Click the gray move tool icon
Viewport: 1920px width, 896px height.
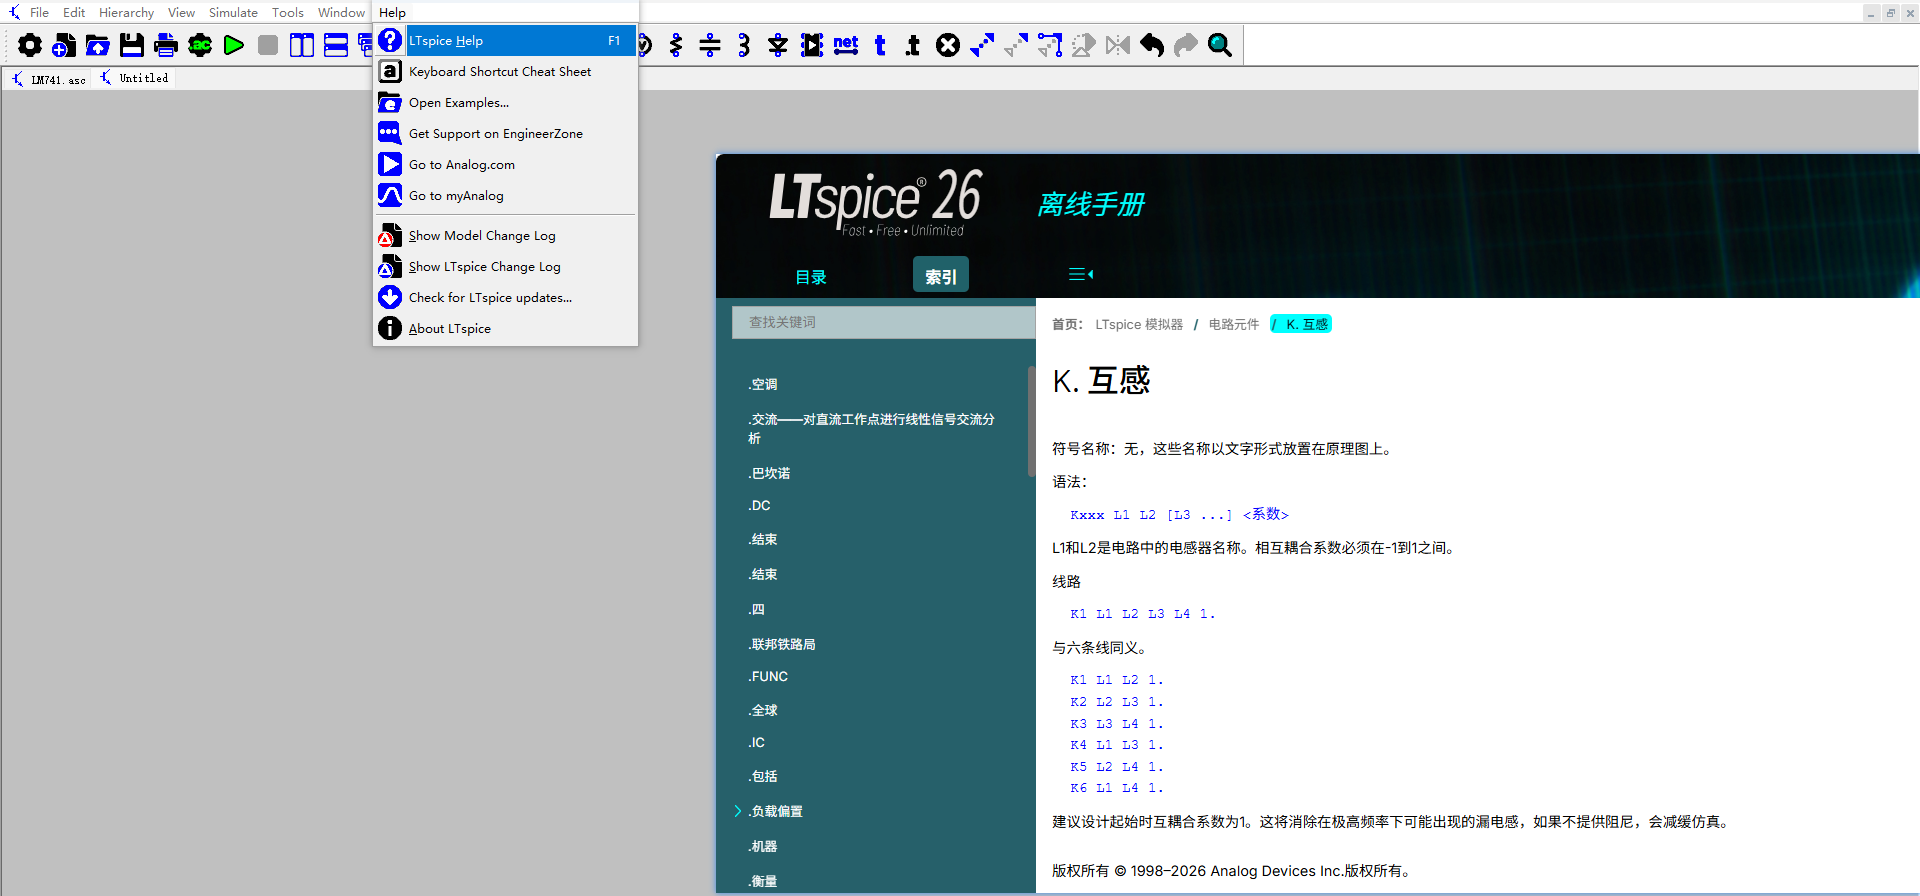(x=1016, y=45)
